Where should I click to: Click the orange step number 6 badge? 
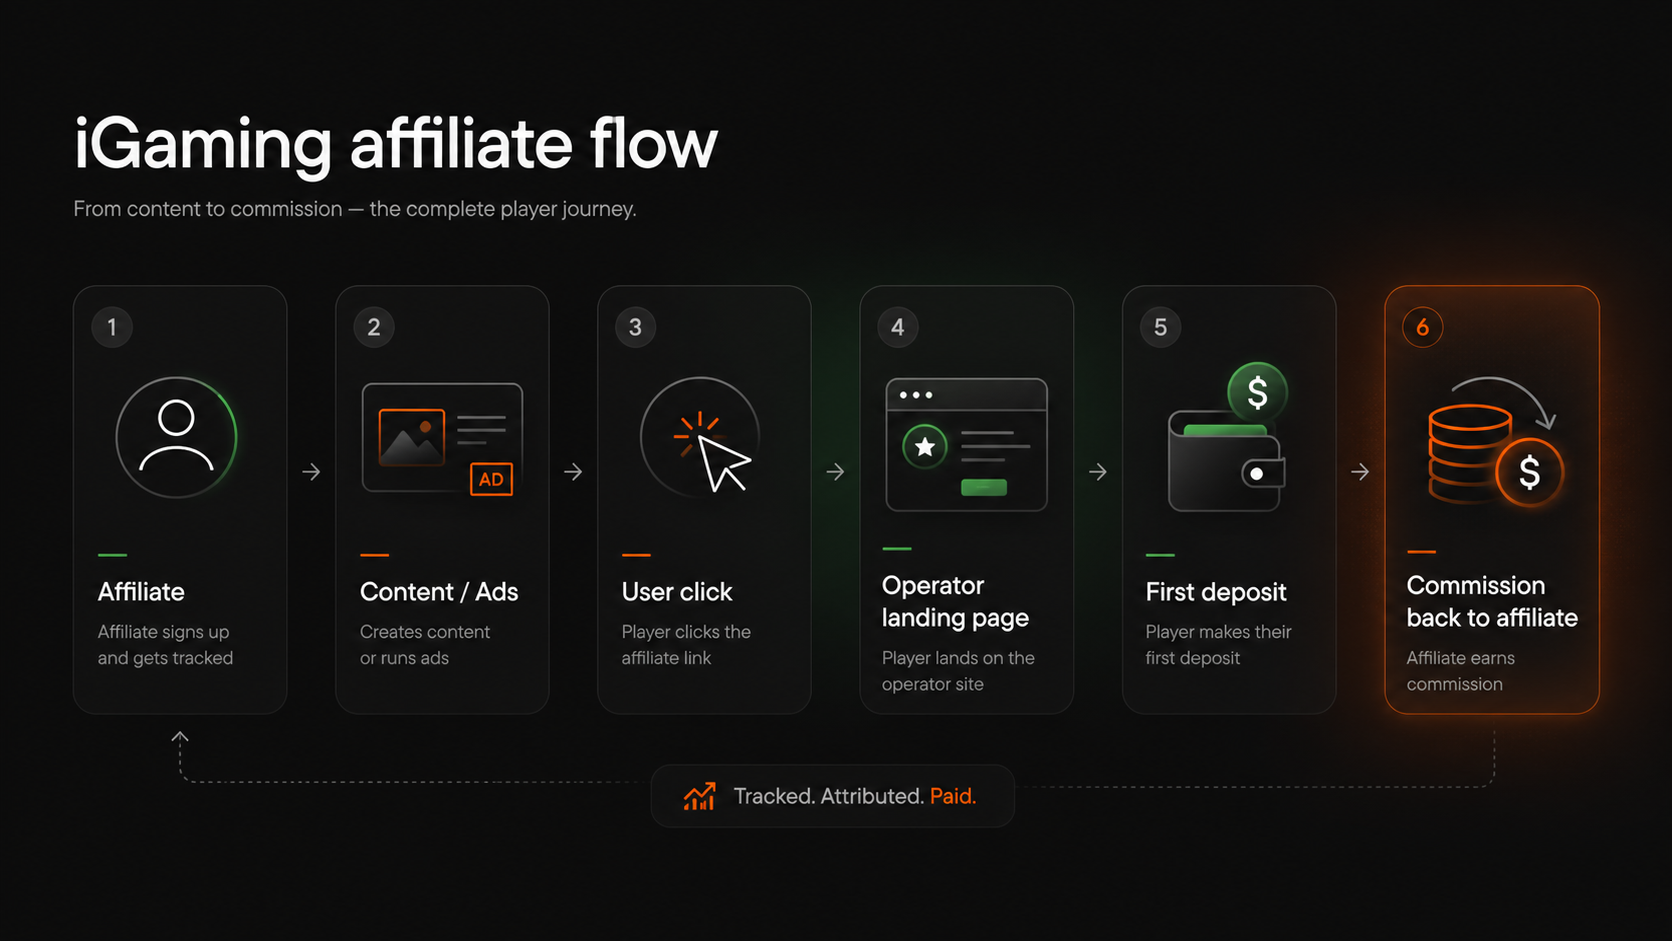1422,327
